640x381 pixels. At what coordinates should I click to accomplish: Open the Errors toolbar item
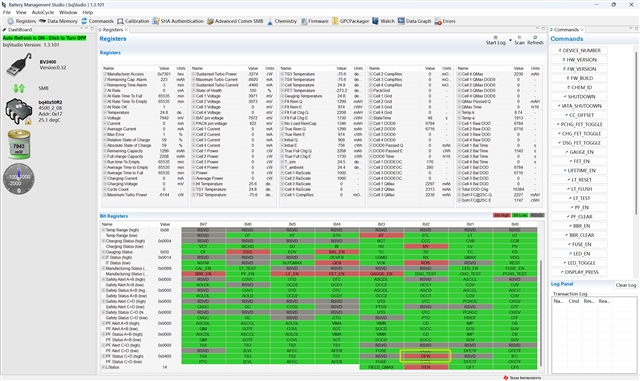[x=445, y=21]
